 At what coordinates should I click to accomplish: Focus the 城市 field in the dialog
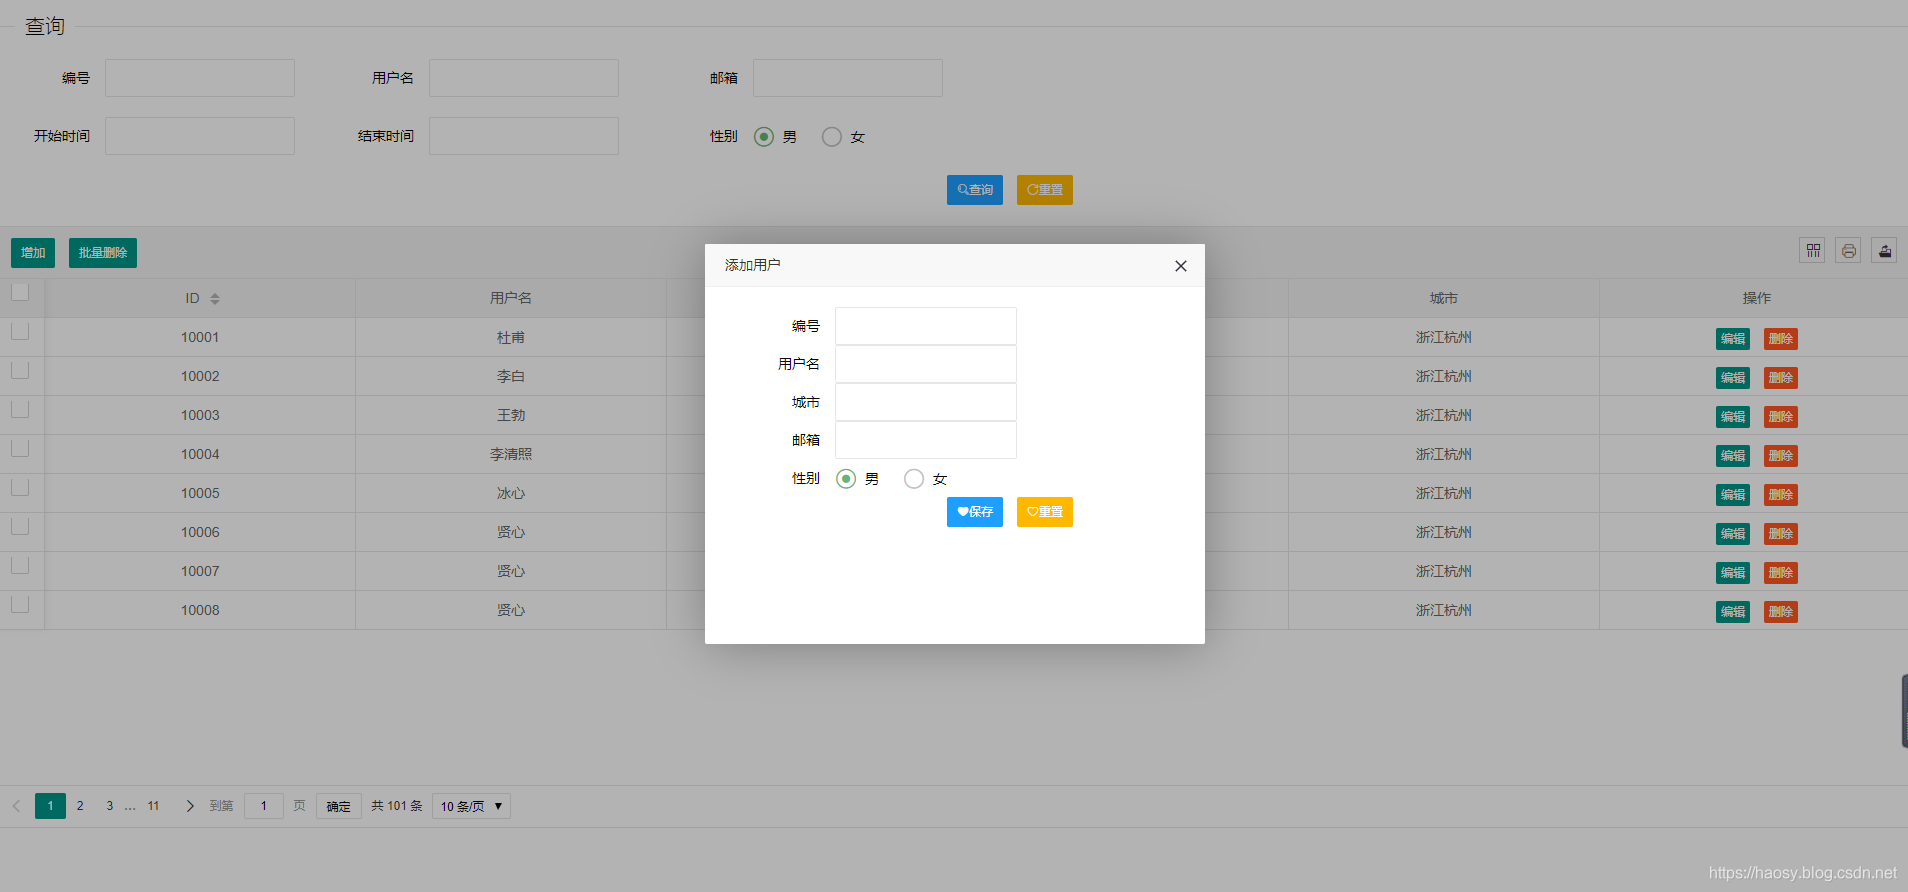click(x=926, y=402)
